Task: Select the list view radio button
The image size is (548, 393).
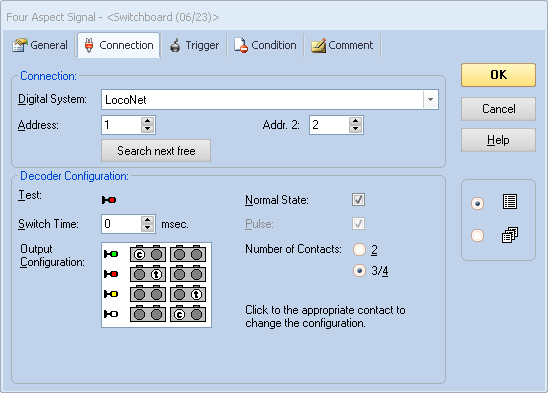Action: [x=477, y=203]
